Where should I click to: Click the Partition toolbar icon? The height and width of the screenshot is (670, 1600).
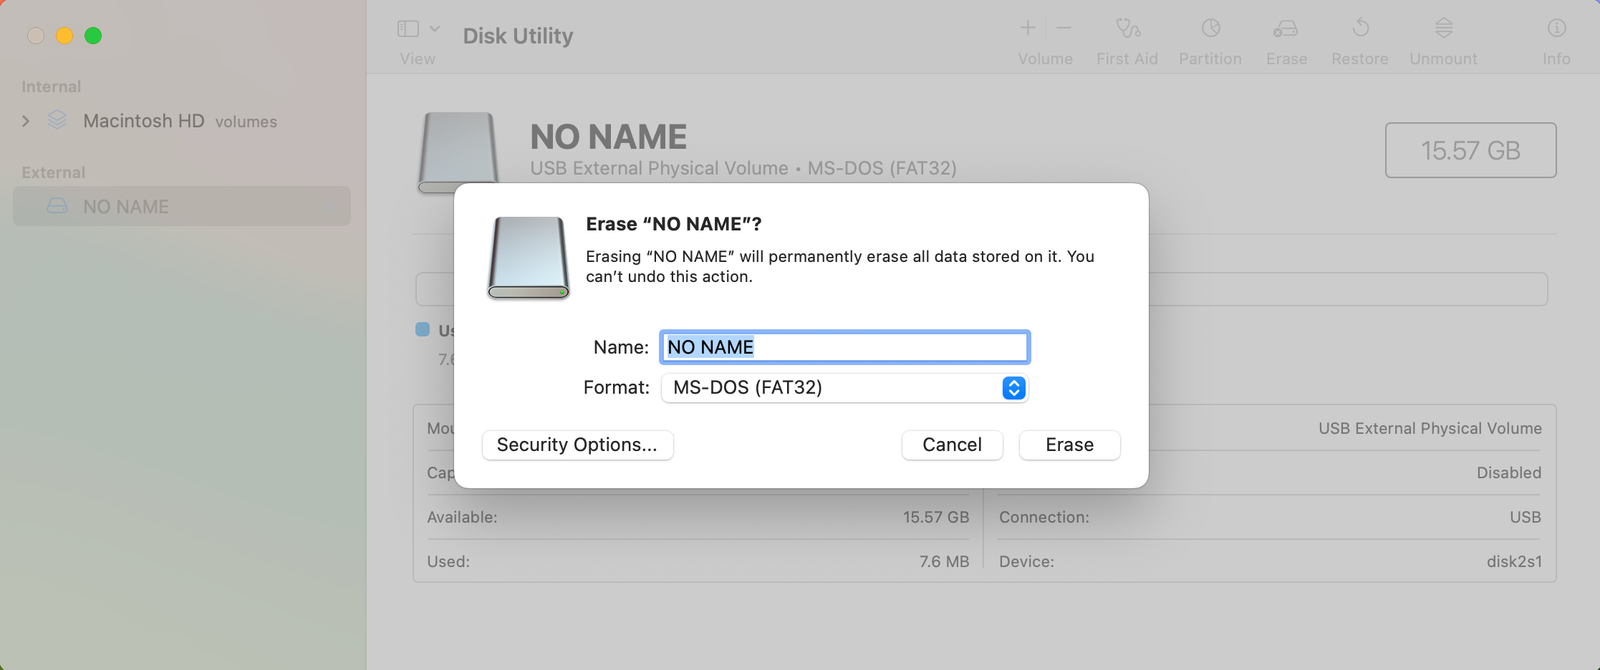pyautogui.click(x=1211, y=28)
